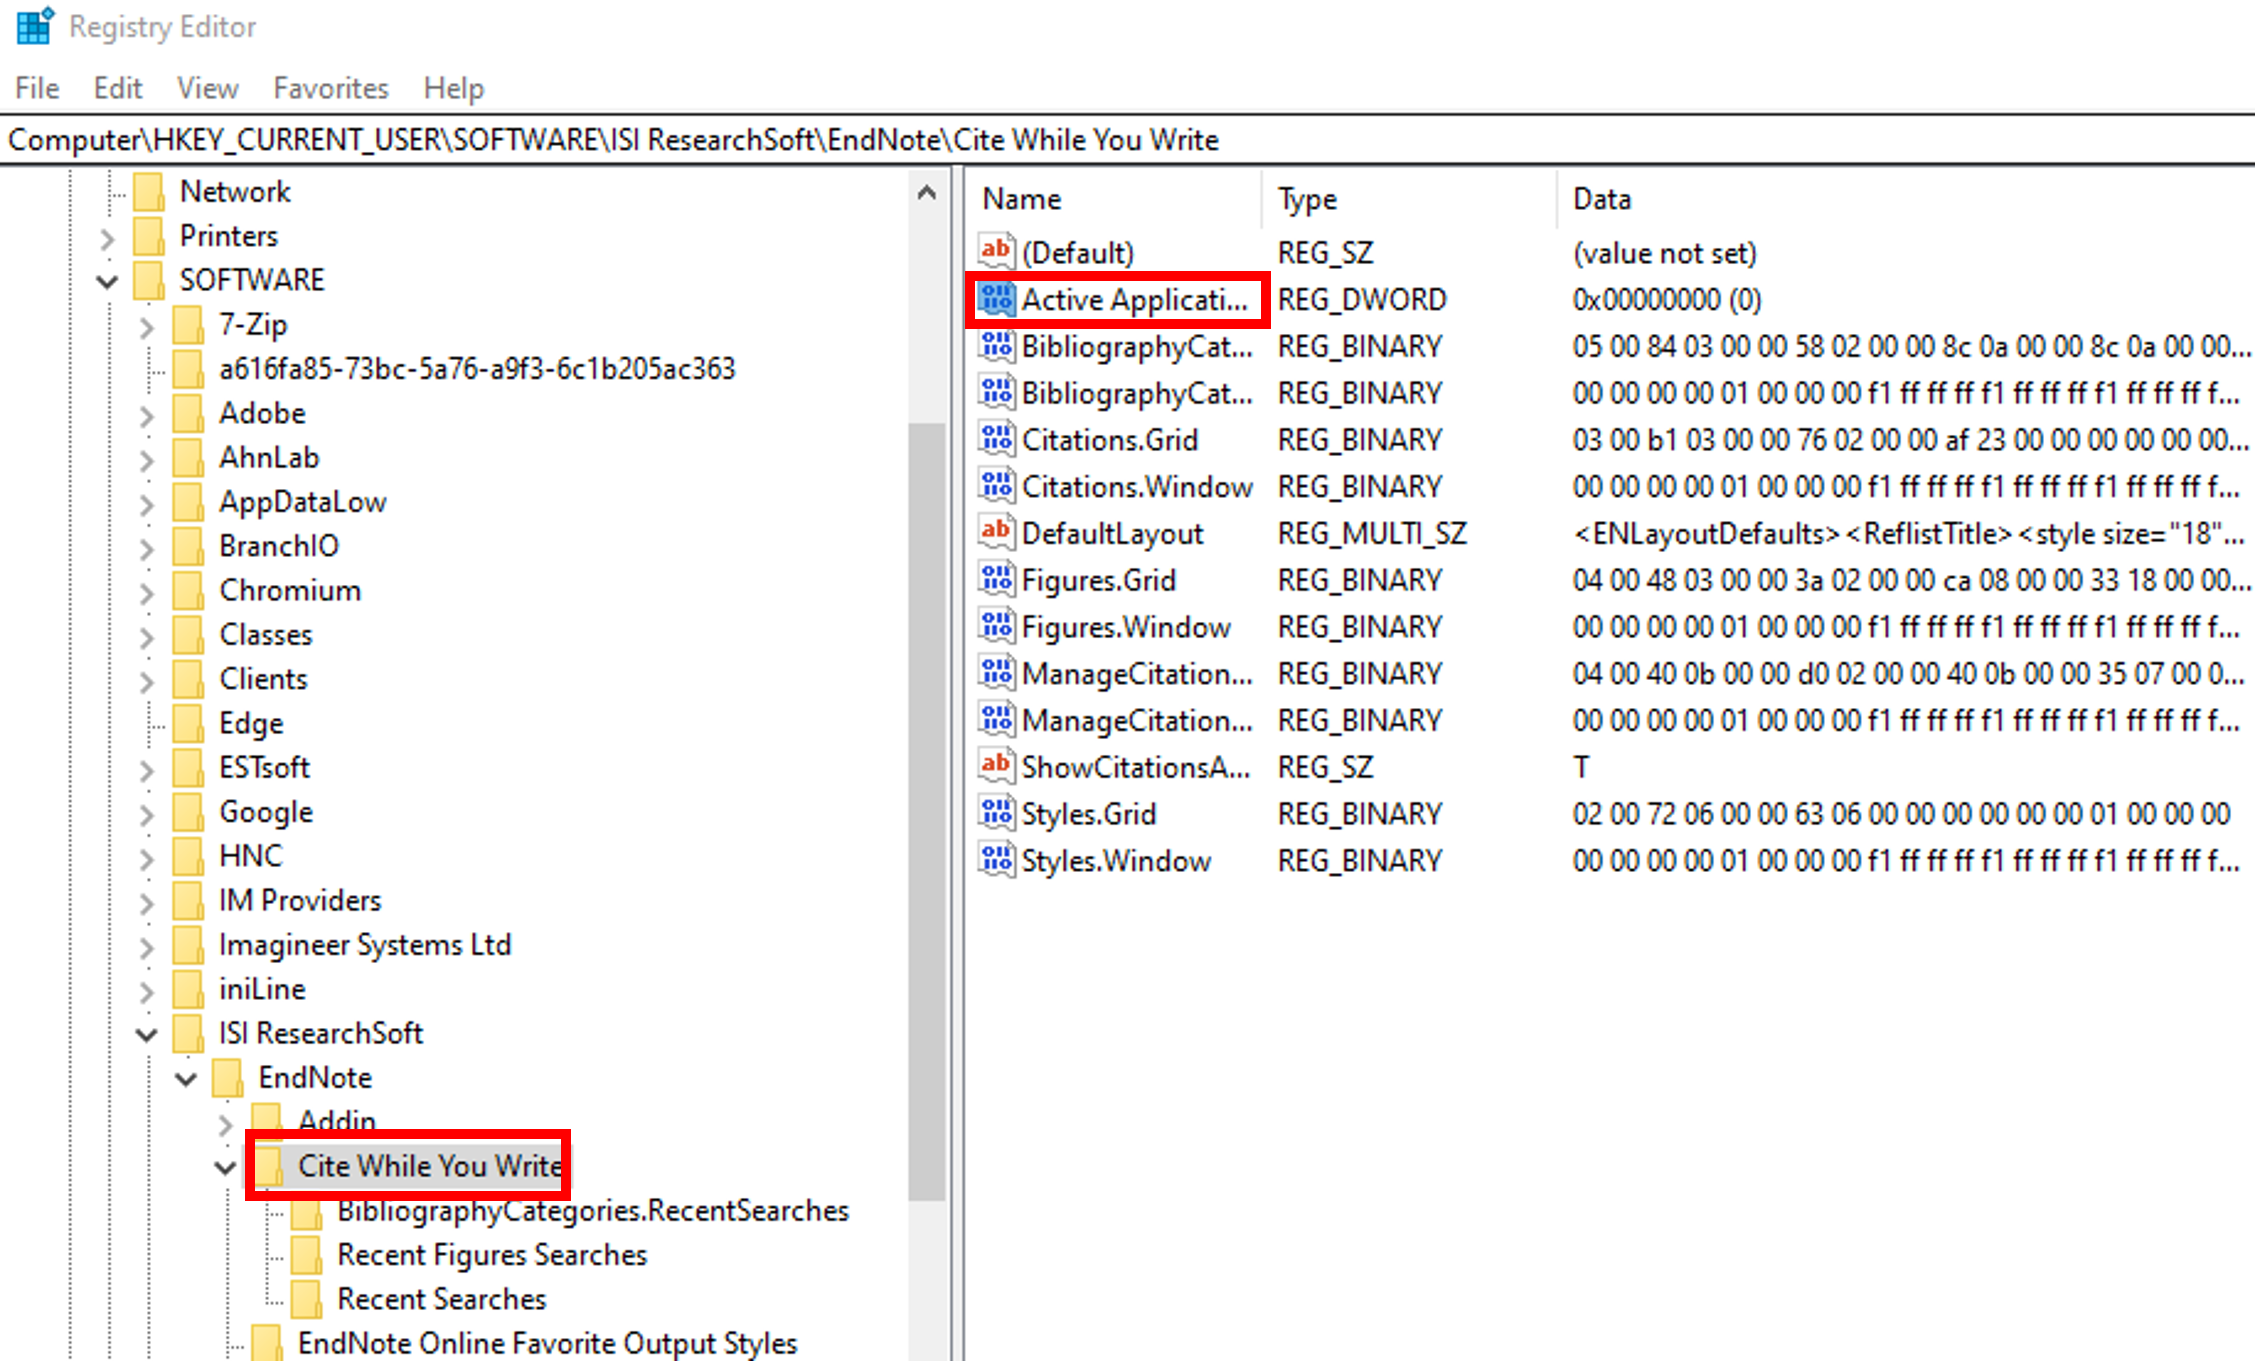
Task: Select the BranchIO folder icon
Action: point(188,546)
